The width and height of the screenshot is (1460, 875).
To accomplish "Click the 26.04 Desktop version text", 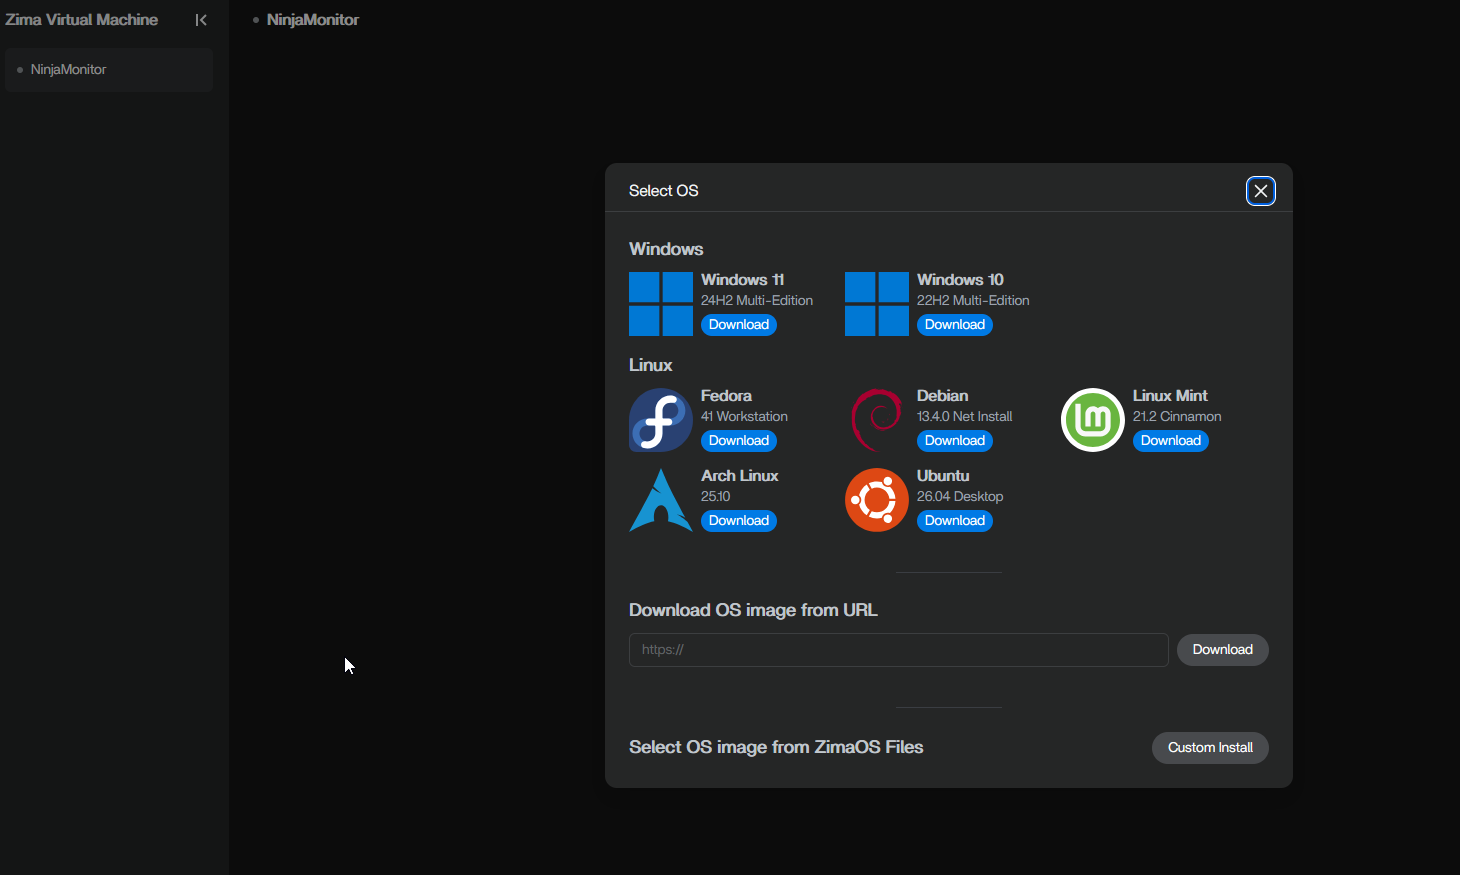I will pos(960,497).
